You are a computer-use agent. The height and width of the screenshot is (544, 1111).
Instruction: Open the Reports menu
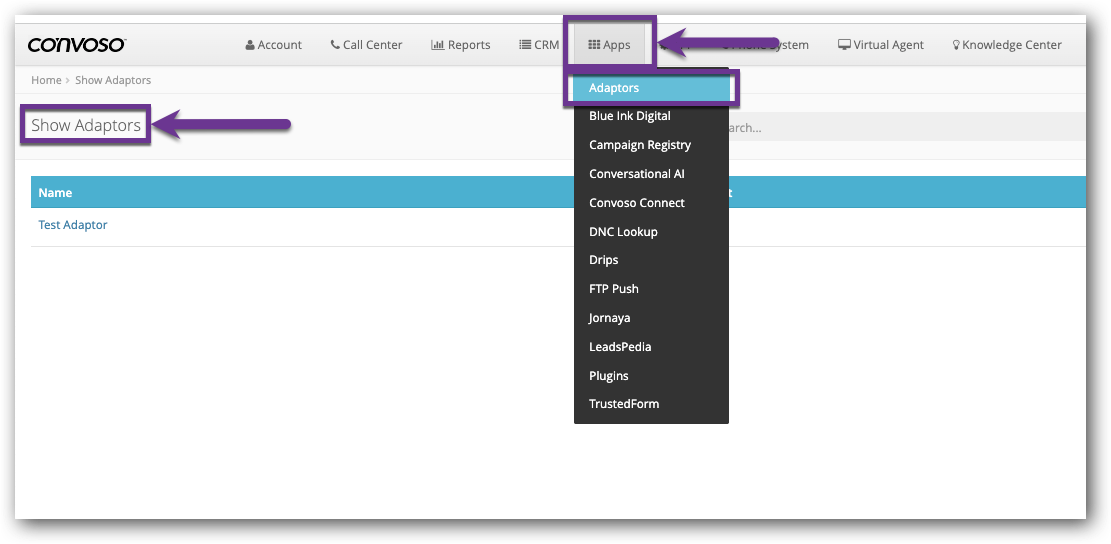coord(461,45)
